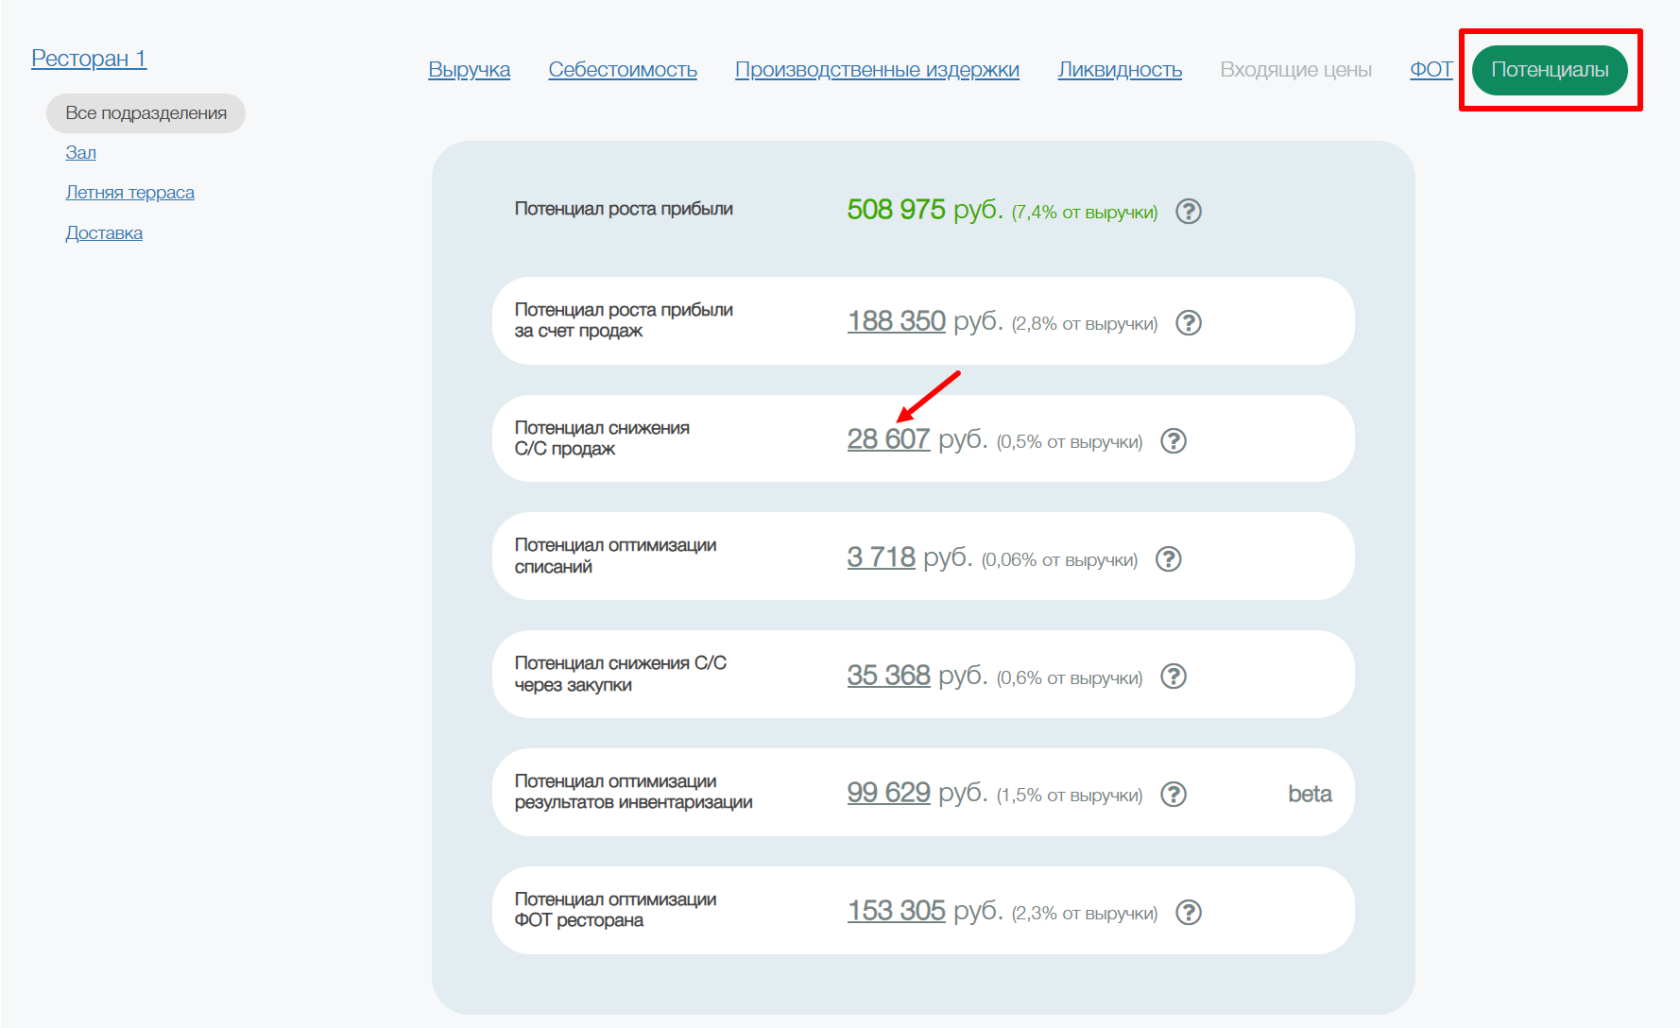Screen dimensions: 1680x1028
Task: Click the green Потенциалы button
Action: tap(1549, 70)
